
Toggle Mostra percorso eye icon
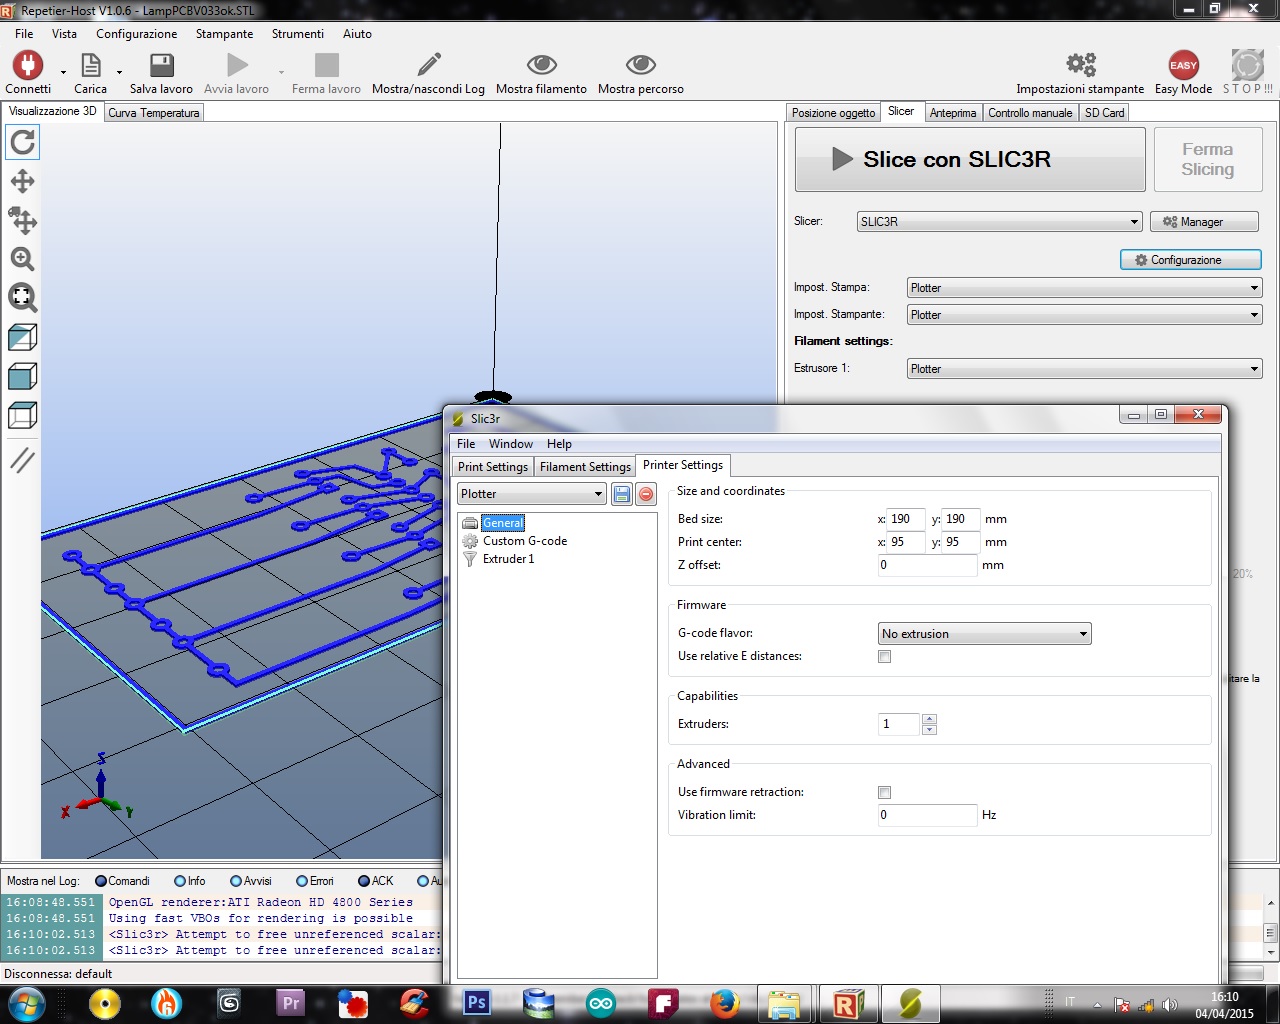tap(641, 66)
